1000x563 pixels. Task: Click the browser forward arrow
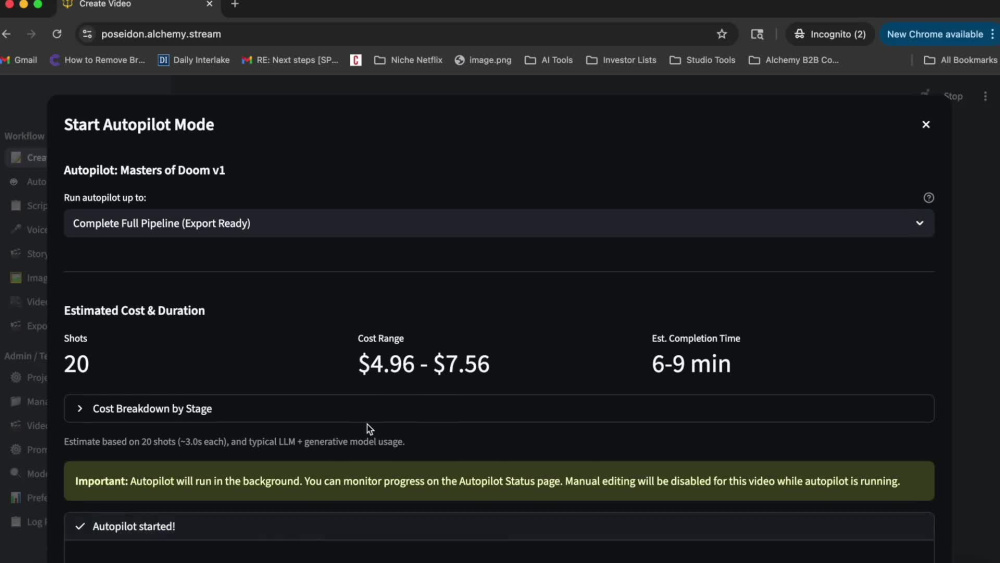(31, 34)
